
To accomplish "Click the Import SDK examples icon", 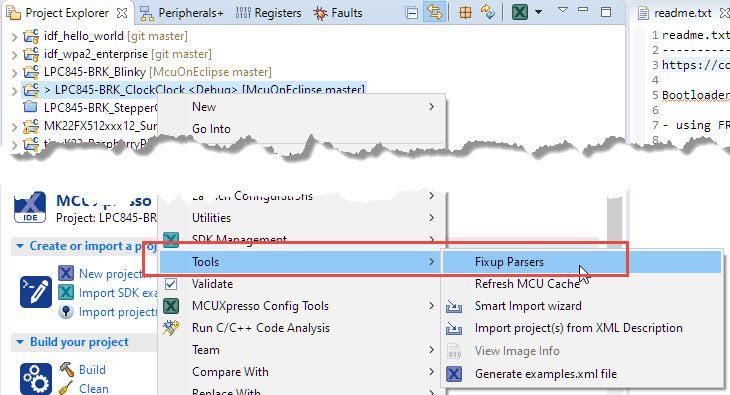I will [x=66, y=293].
